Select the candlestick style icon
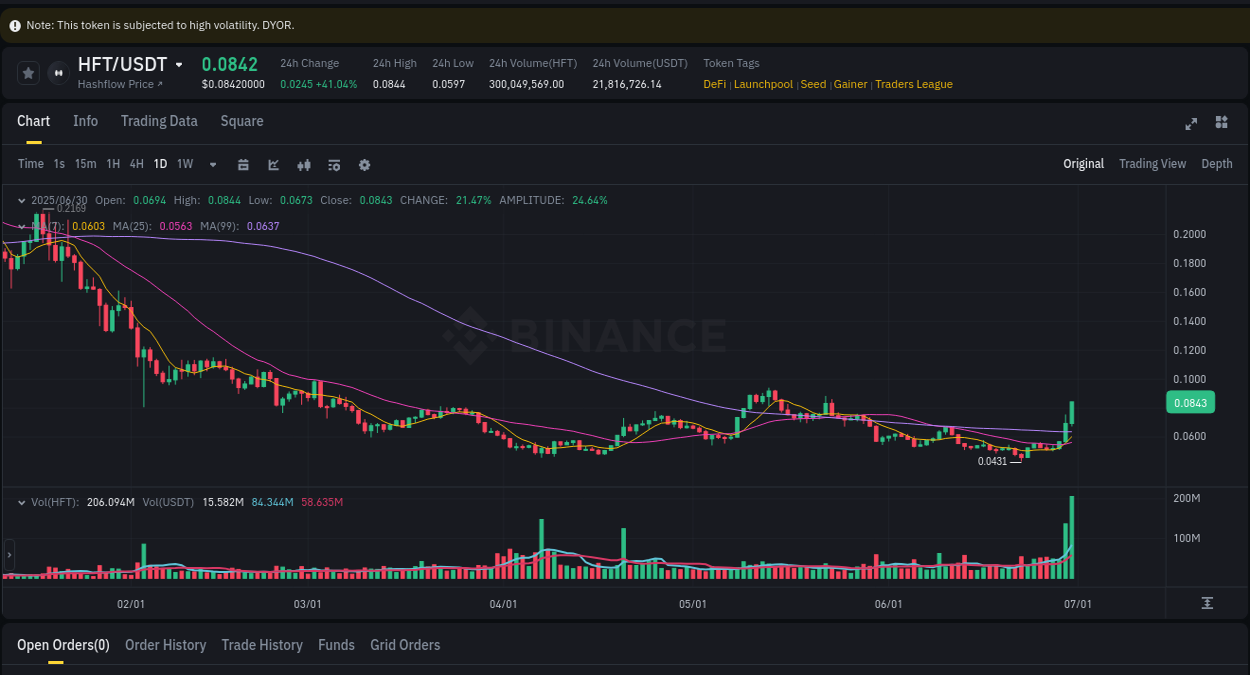This screenshot has width=1250, height=675. point(304,164)
